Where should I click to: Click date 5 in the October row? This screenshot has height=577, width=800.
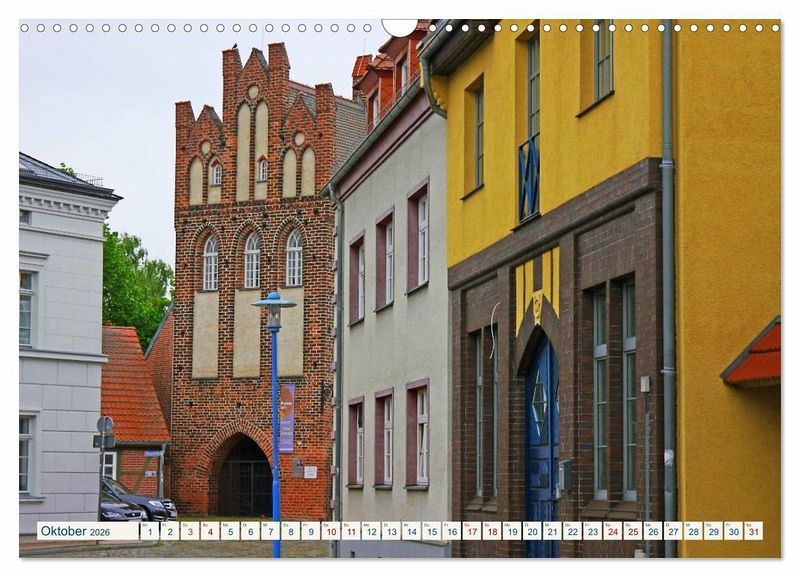(x=229, y=531)
